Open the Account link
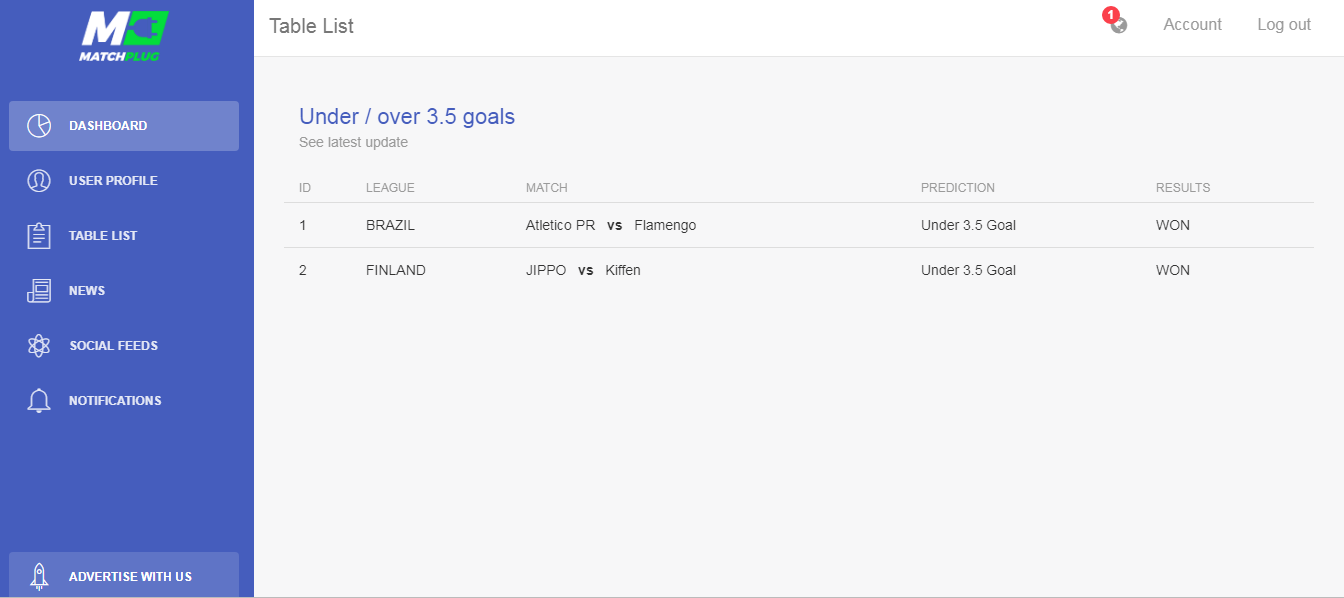The height and width of the screenshot is (598, 1344). [x=1192, y=25]
